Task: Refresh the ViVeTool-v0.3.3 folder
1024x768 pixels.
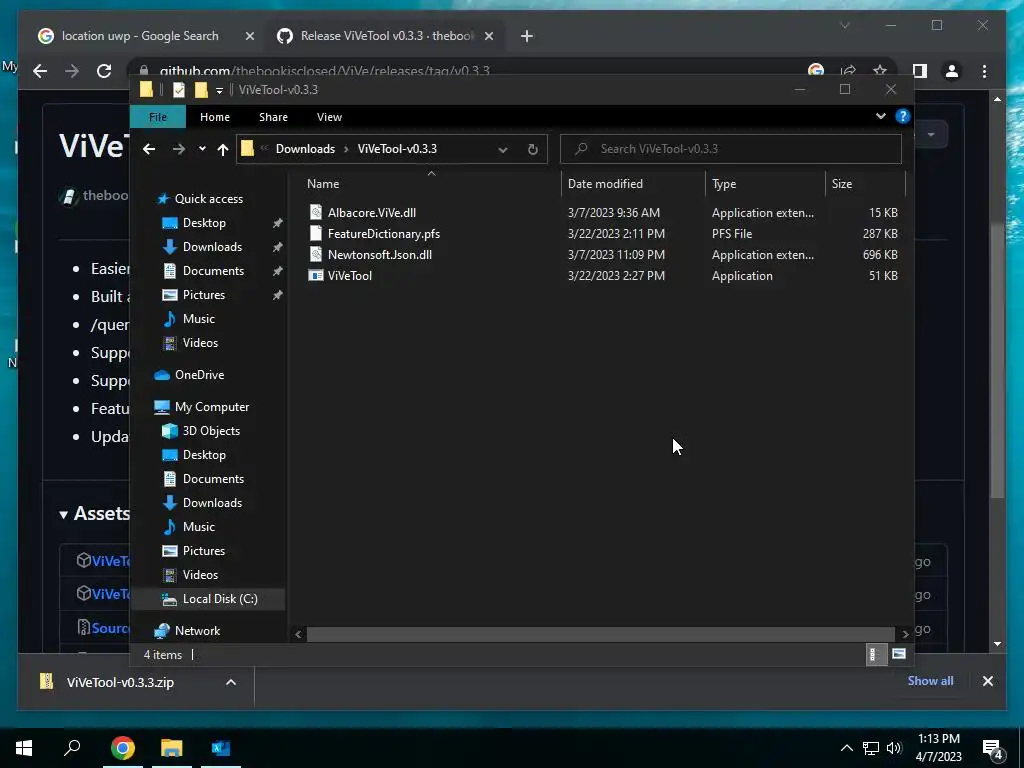Action: [533, 150]
